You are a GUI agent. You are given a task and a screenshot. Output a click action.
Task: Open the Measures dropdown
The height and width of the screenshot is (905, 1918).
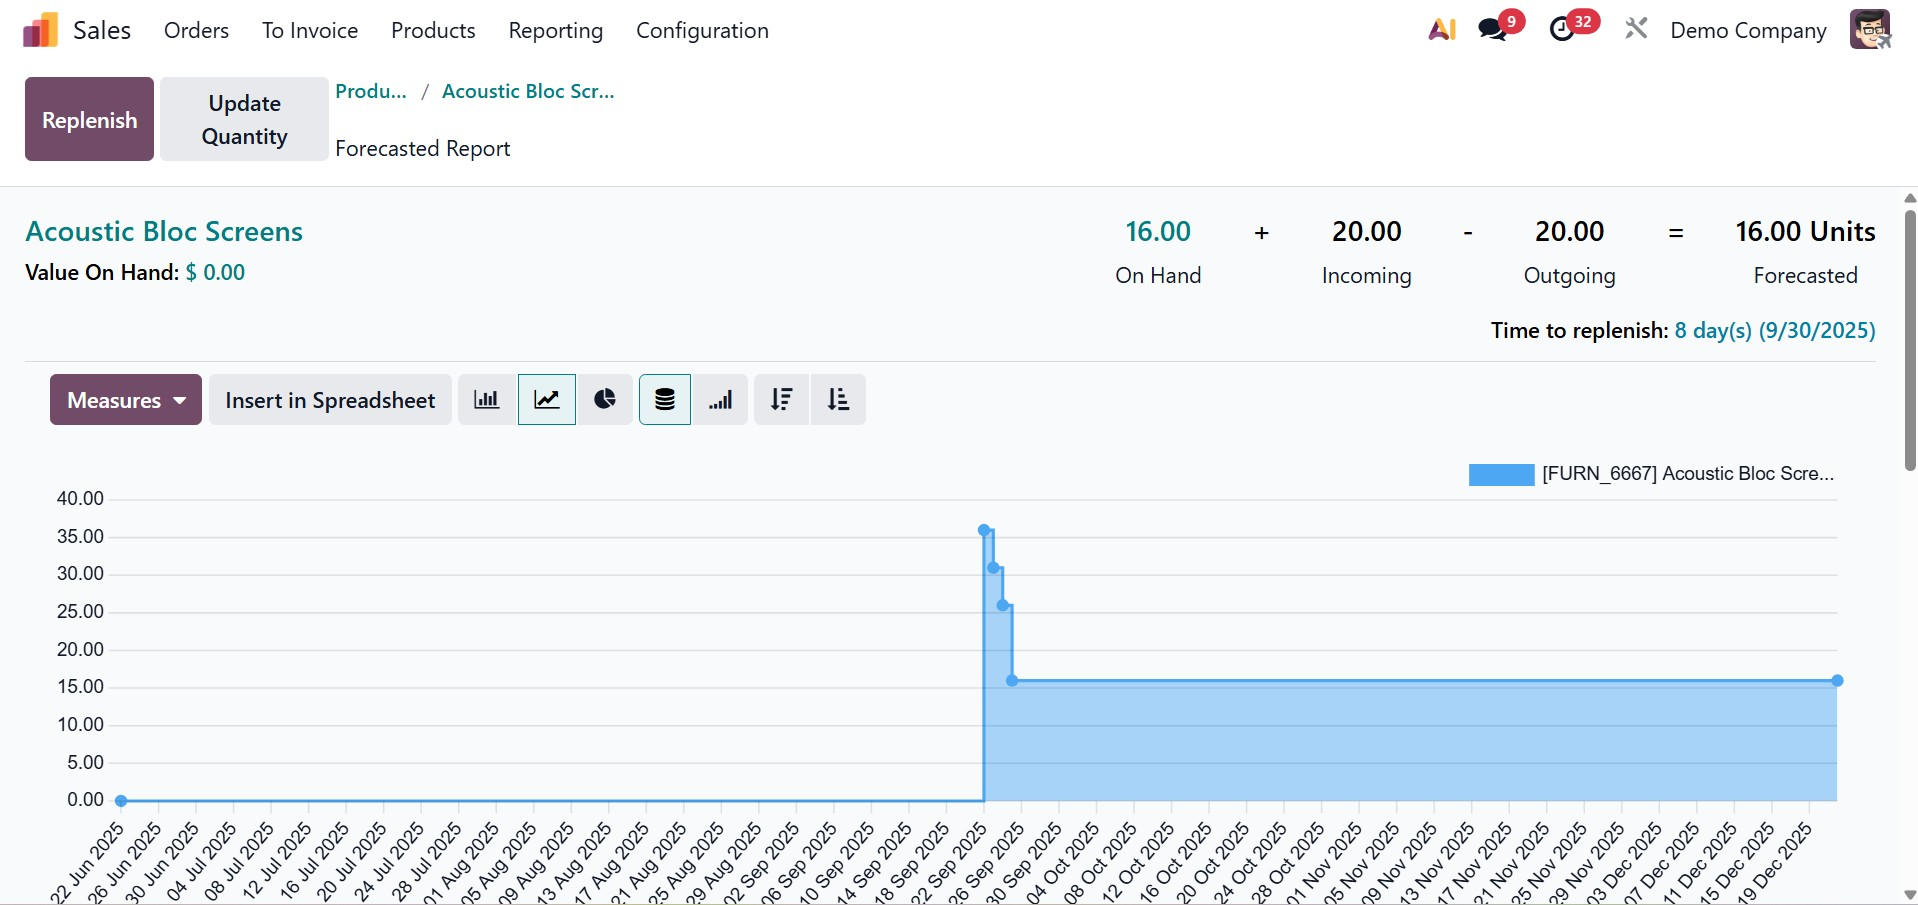pos(124,399)
